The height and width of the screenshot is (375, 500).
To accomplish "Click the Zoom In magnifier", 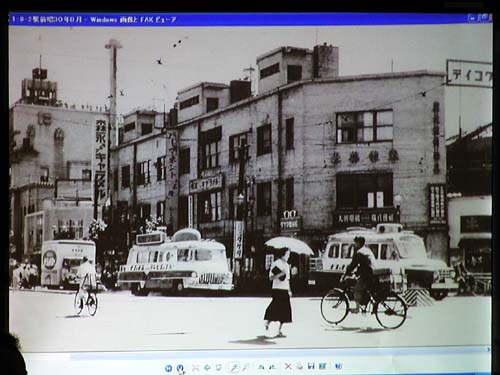I will tap(234, 367).
